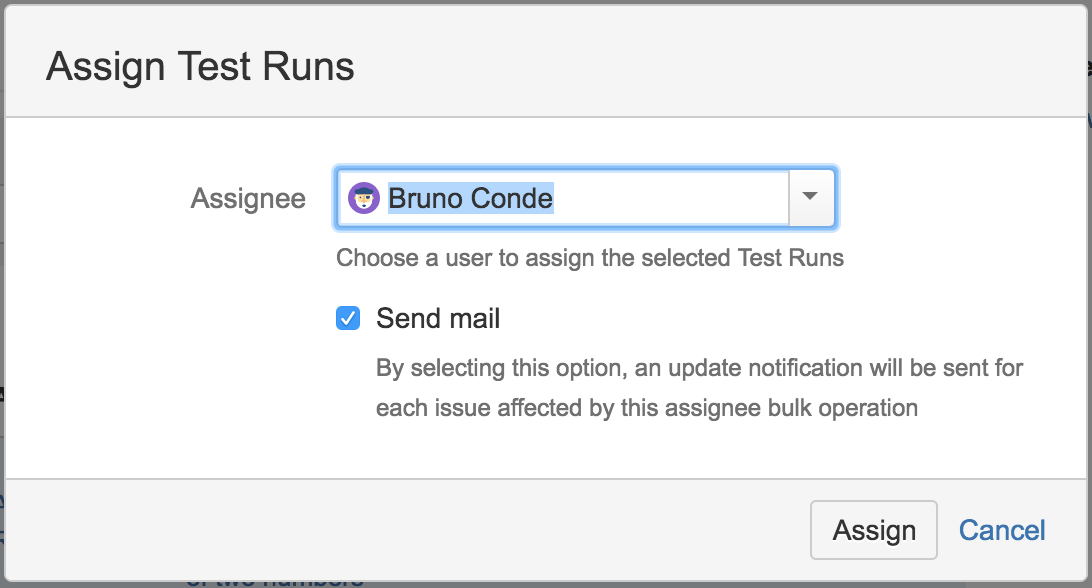Image resolution: width=1092 pixels, height=588 pixels.
Task: Click the Assign Test Runs dialog title
Action: pos(201,67)
